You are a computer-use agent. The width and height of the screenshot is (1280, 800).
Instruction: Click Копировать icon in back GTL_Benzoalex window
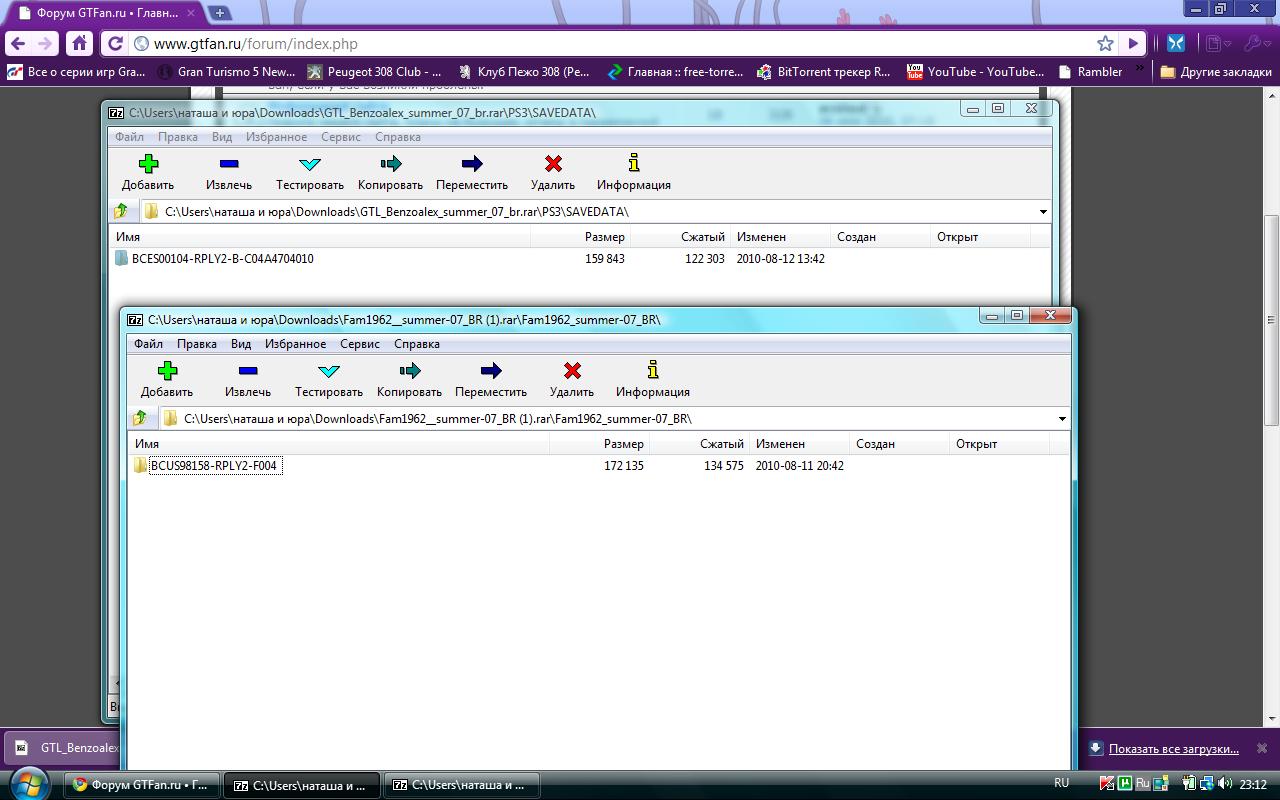(390, 164)
